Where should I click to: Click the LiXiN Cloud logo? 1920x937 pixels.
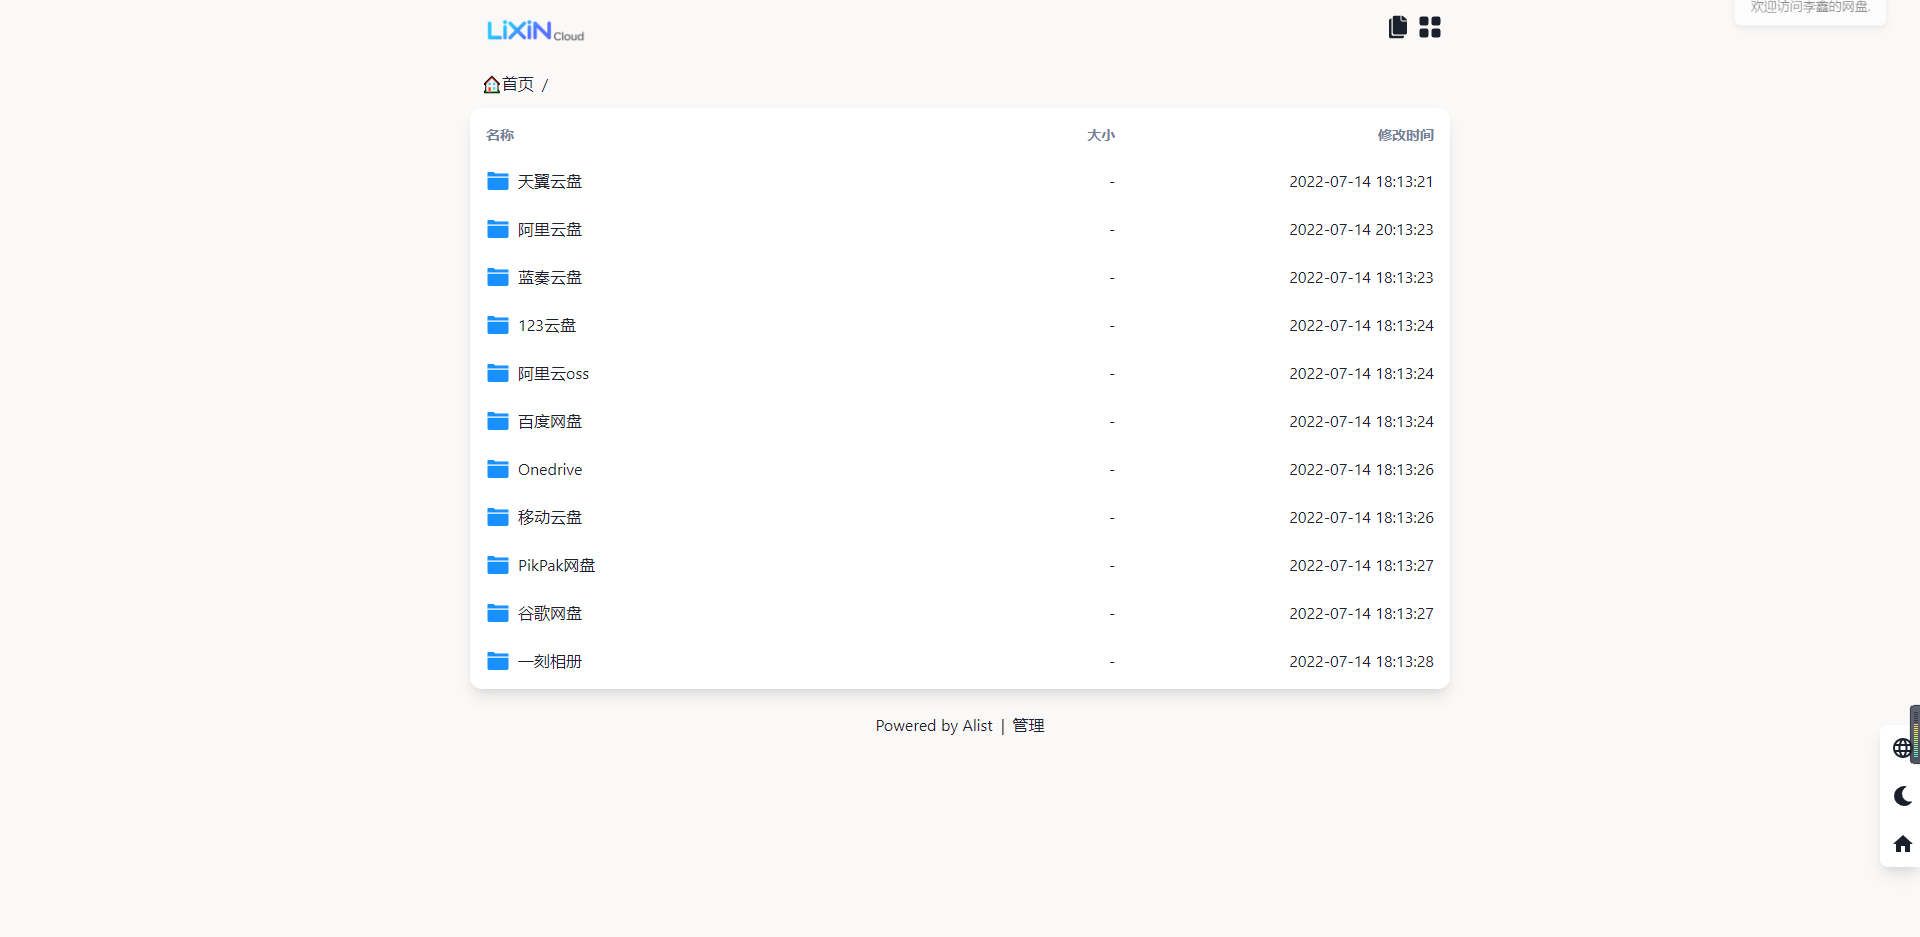click(x=535, y=31)
